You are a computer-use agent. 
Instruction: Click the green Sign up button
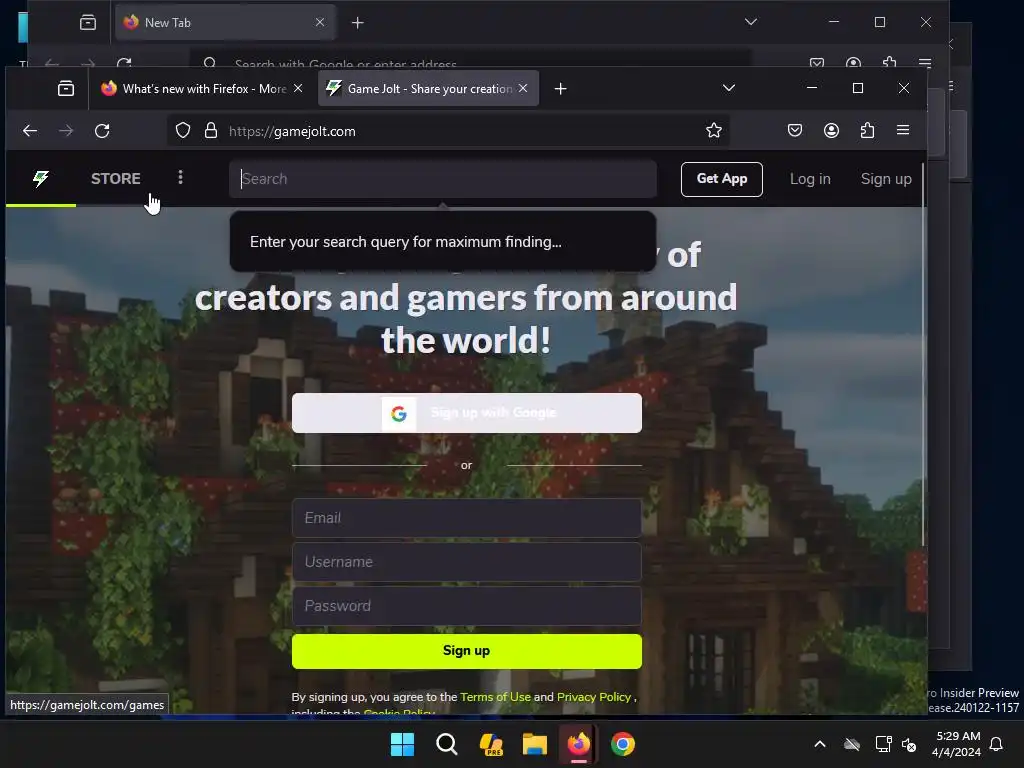(x=466, y=651)
